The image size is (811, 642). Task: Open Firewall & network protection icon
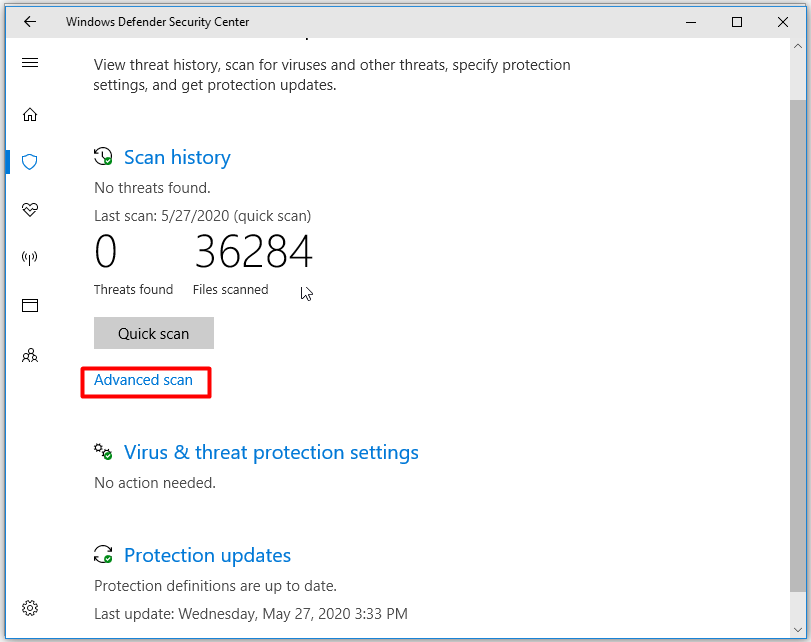30,258
